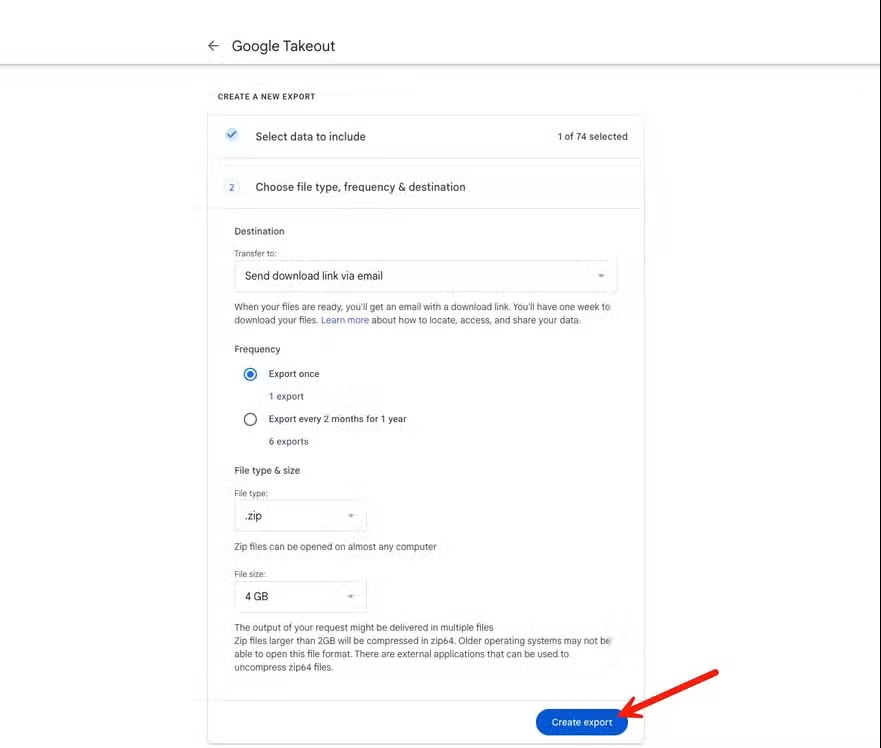Image resolution: width=881 pixels, height=748 pixels.
Task: Click the step 2 number circle
Action: click(232, 187)
